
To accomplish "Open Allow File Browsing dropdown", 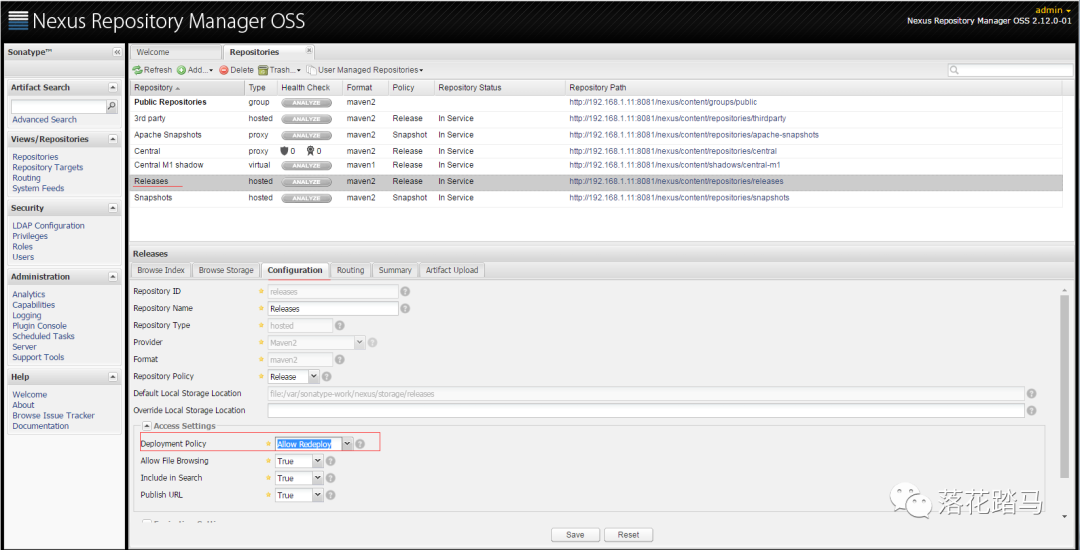I will [x=318, y=461].
